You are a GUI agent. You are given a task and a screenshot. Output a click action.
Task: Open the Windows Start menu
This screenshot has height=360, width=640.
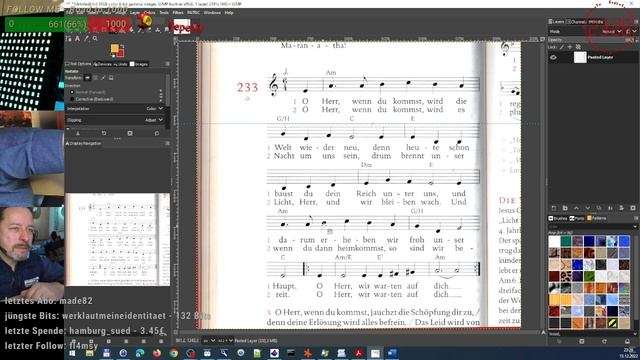click(x=72, y=353)
